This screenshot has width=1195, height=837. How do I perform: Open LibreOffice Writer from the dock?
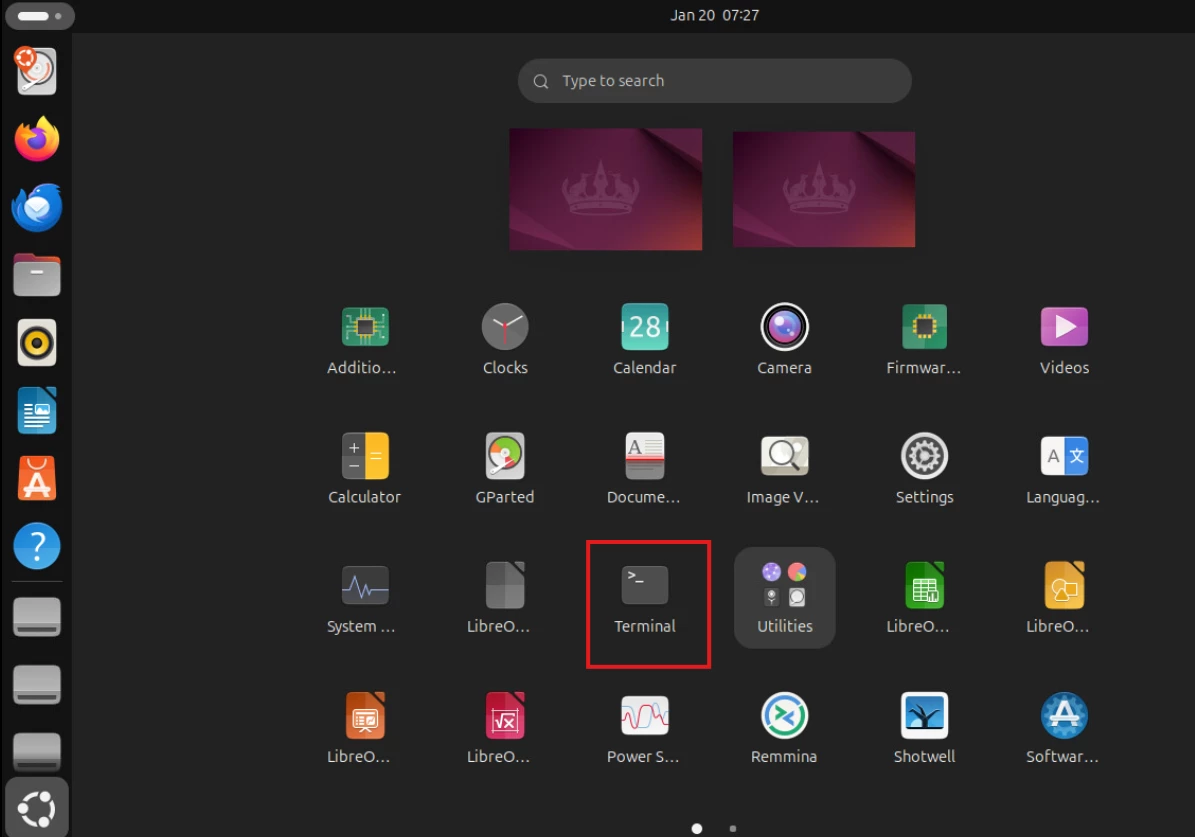(x=37, y=410)
